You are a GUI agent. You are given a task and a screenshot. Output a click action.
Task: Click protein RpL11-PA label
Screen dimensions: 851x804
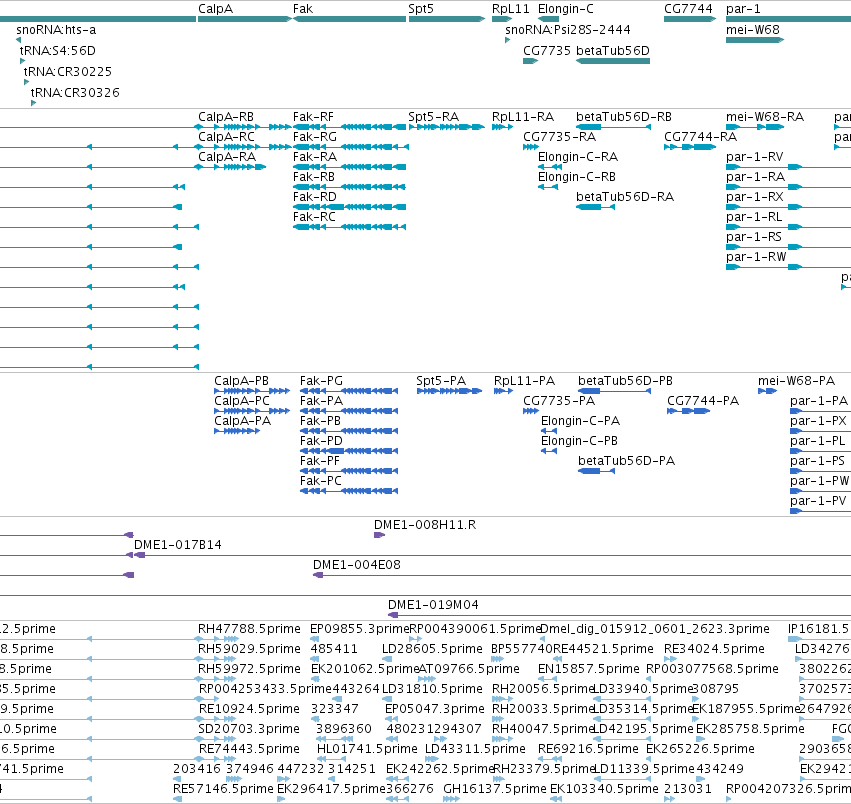pyautogui.click(x=524, y=381)
